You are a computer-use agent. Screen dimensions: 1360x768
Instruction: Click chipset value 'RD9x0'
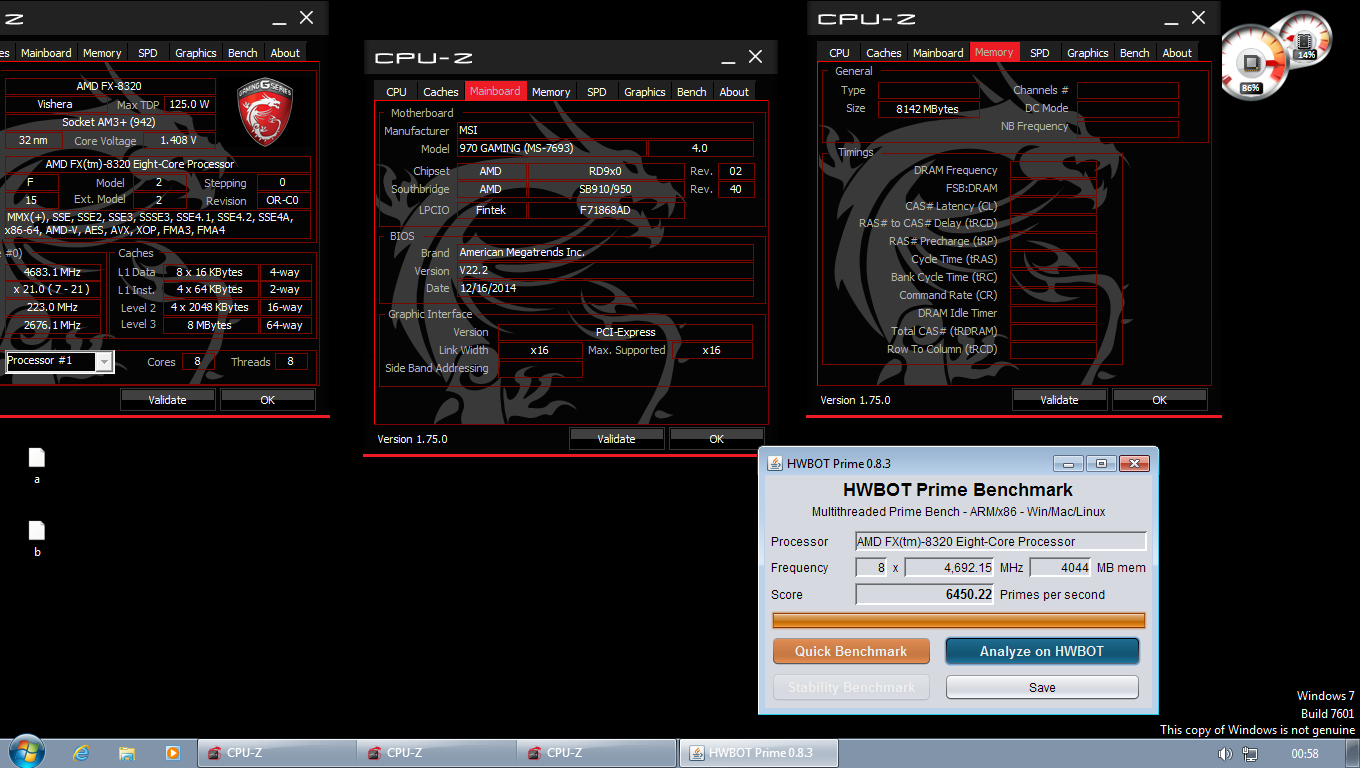606,171
